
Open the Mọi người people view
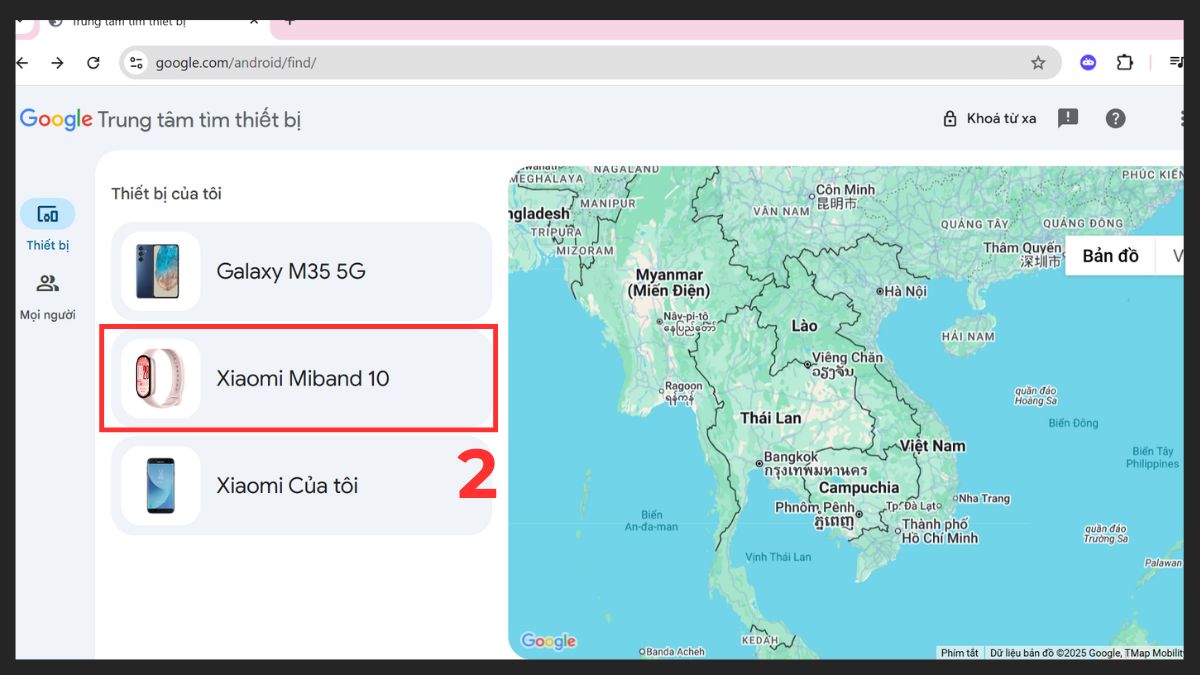[x=47, y=283]
